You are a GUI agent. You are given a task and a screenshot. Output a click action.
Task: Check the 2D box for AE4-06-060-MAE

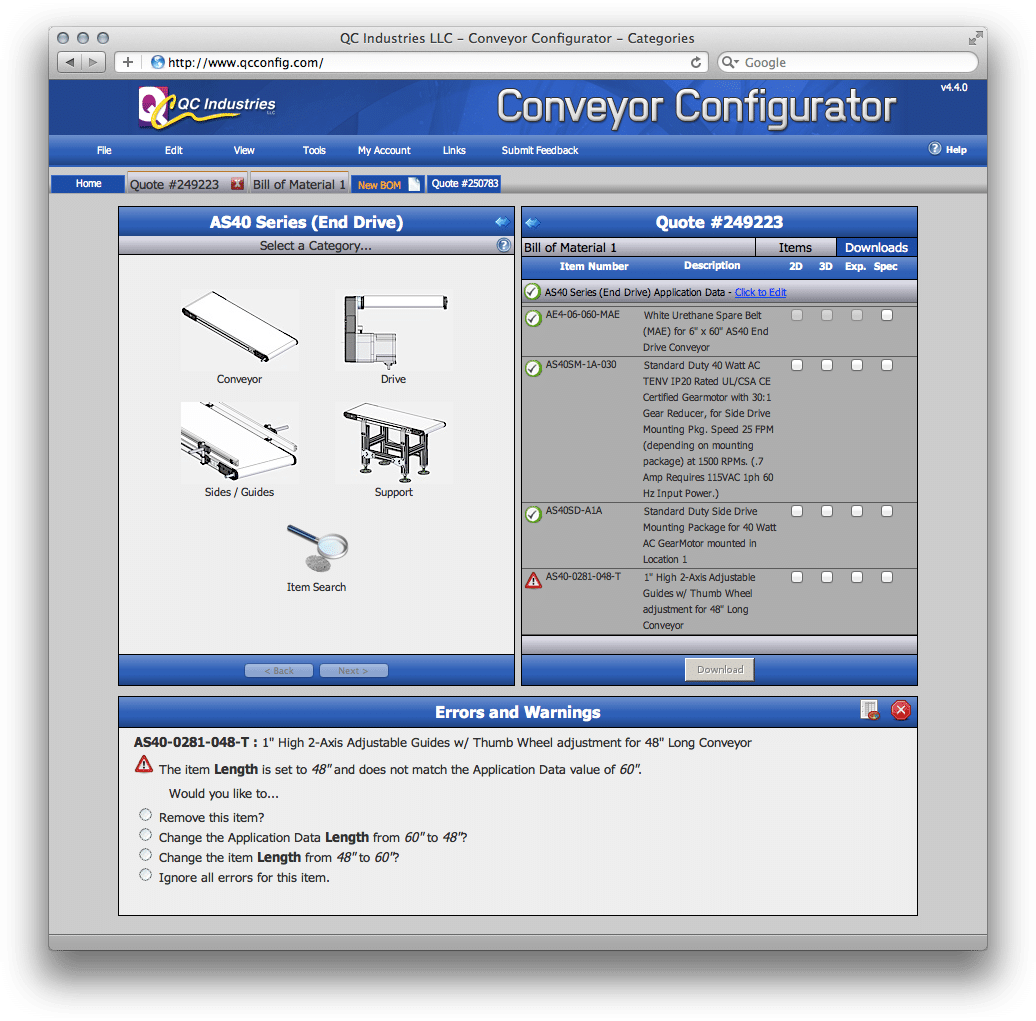796,315
